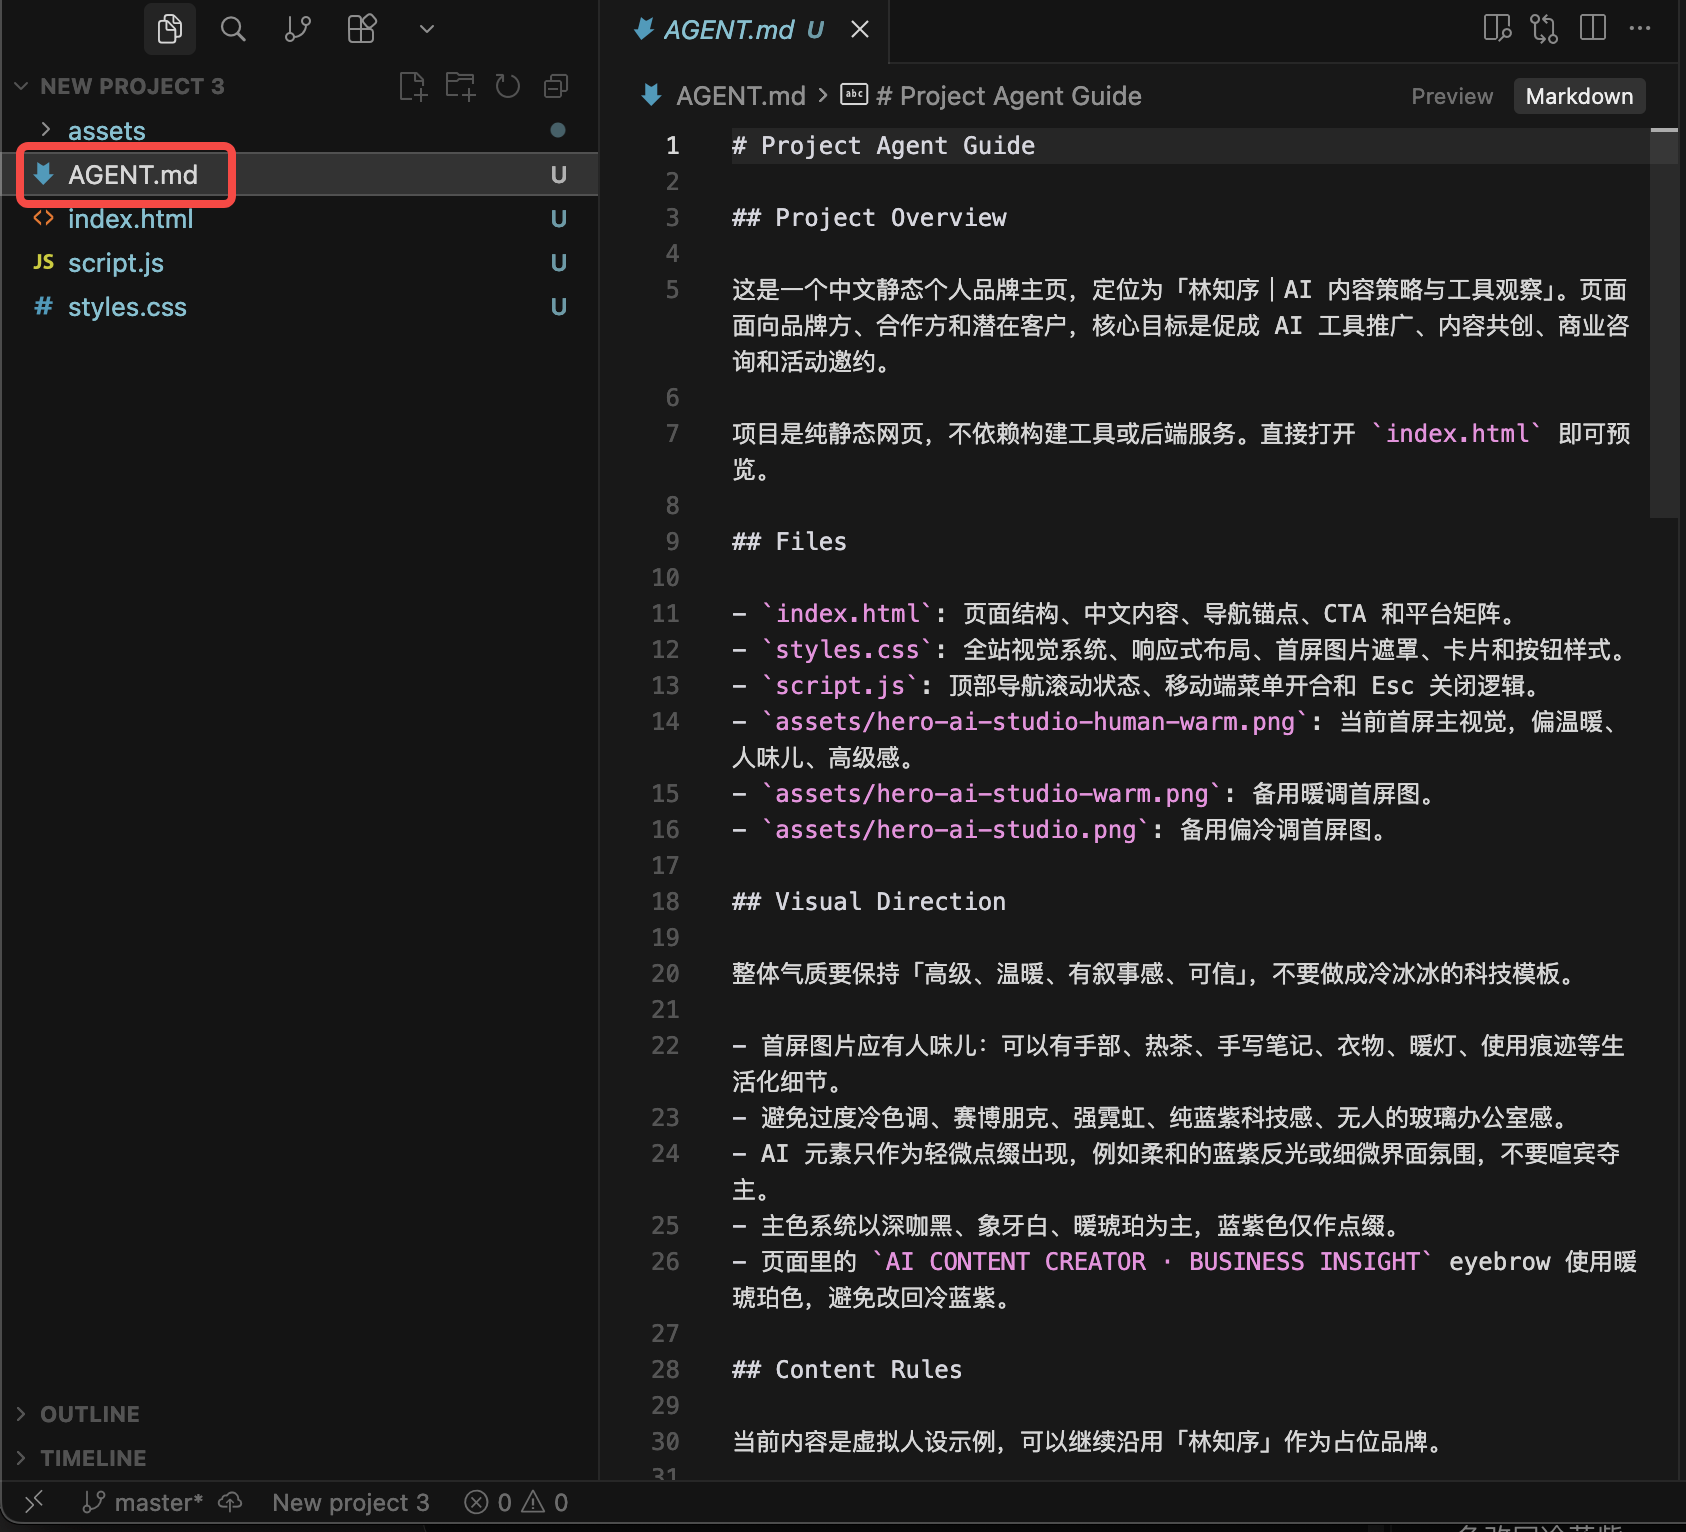Open index.html from the explorer
The height and width of the screenshot is (1532, 1686).
pos(130,219)
